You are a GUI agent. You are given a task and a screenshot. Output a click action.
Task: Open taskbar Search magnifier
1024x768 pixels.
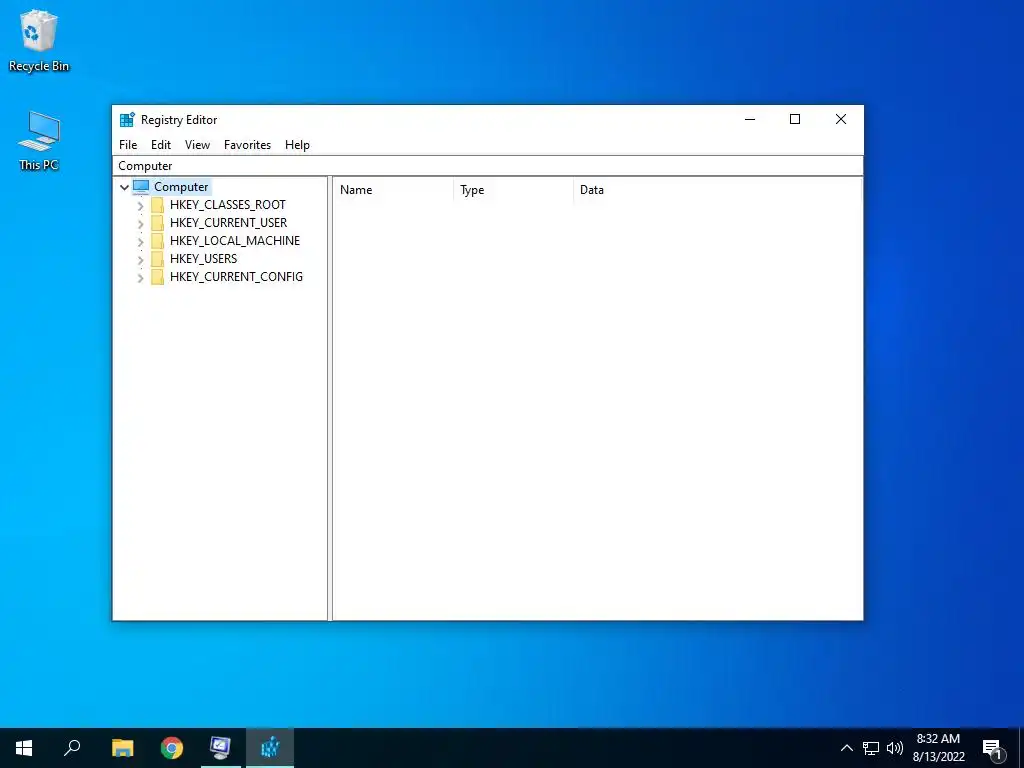(72, 748)
